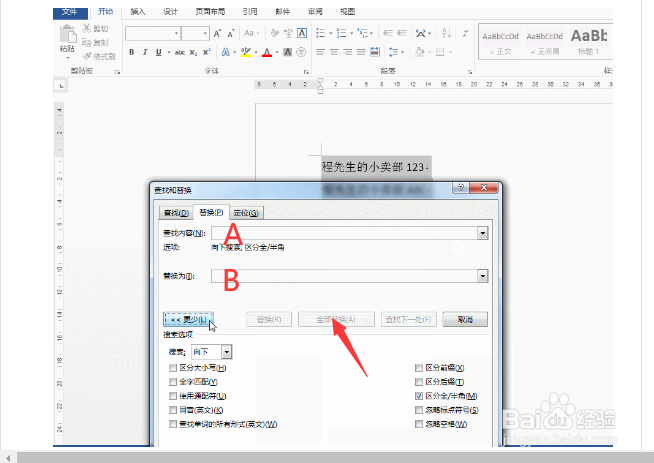Check the 全字匹配 (whole words) checkbox

[x=173, y=382]
